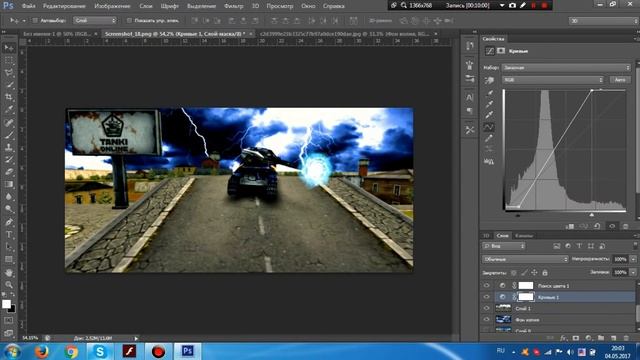Open the workspace switcher dropdown
The width and height of the screenshot is (640, 360).
coord(603,21)
